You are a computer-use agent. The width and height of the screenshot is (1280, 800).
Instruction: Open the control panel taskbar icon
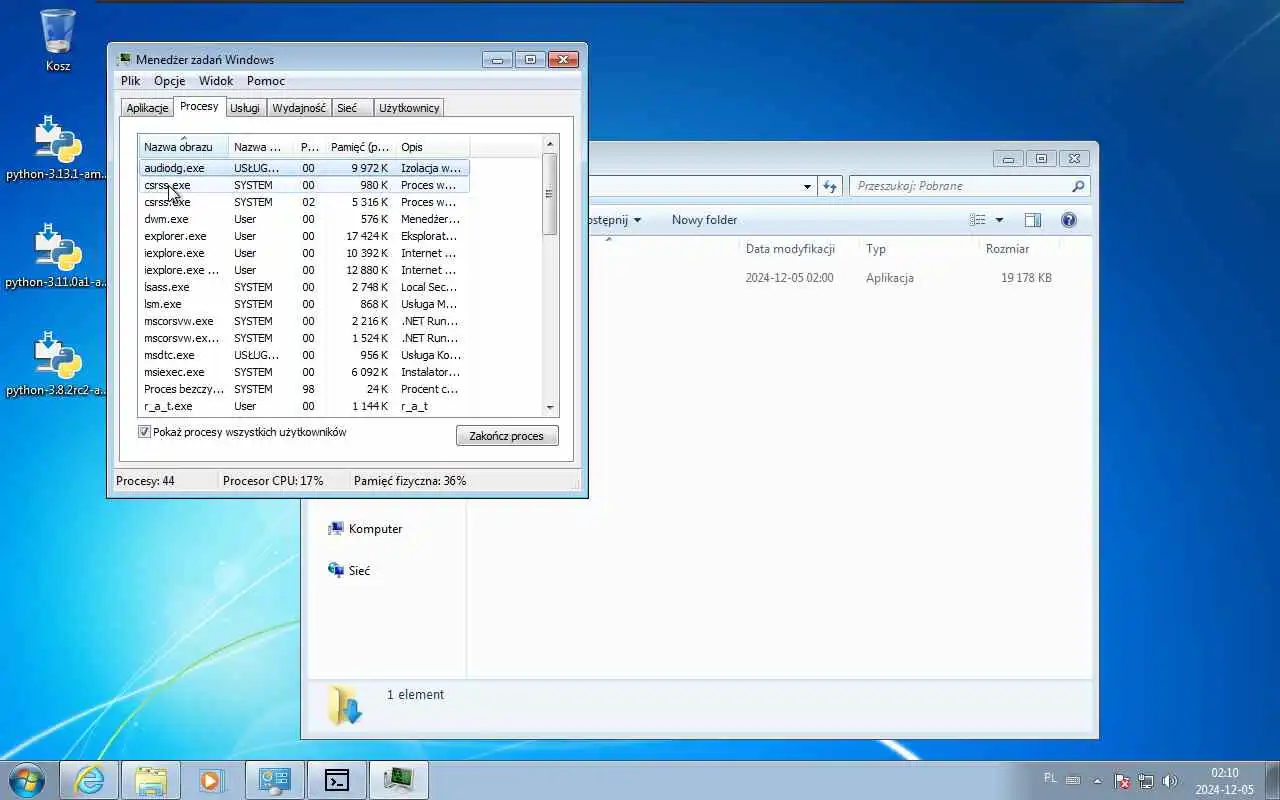point(275,780)
